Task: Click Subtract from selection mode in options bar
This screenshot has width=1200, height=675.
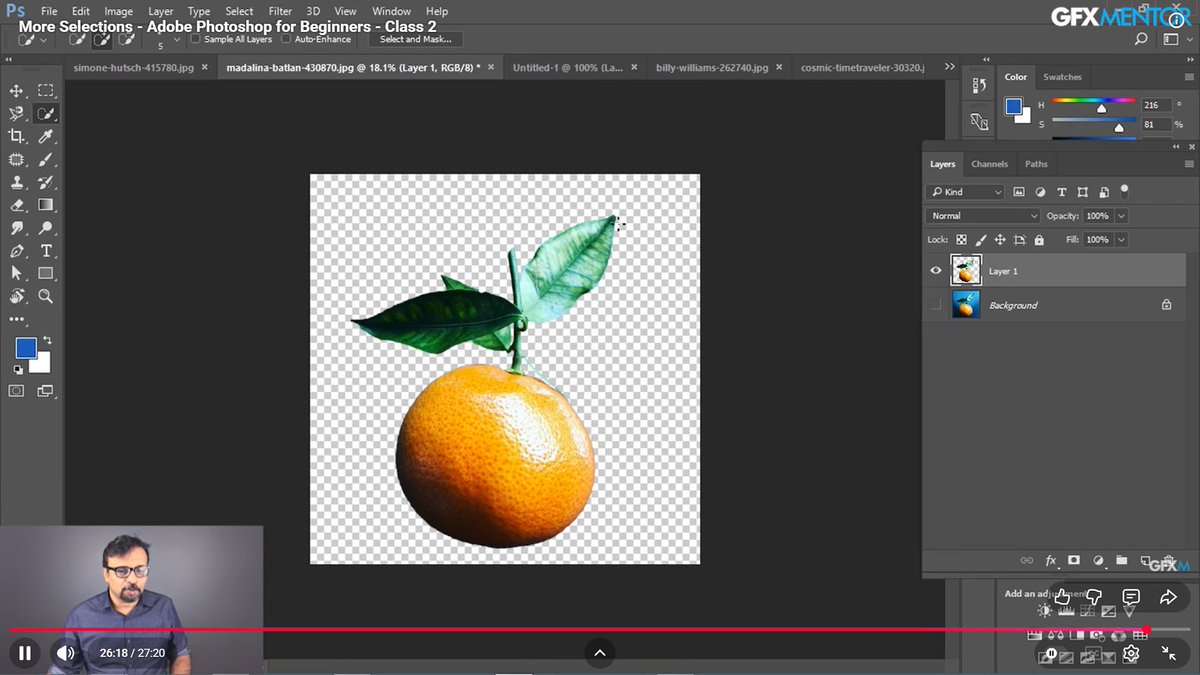Action: 126,39
